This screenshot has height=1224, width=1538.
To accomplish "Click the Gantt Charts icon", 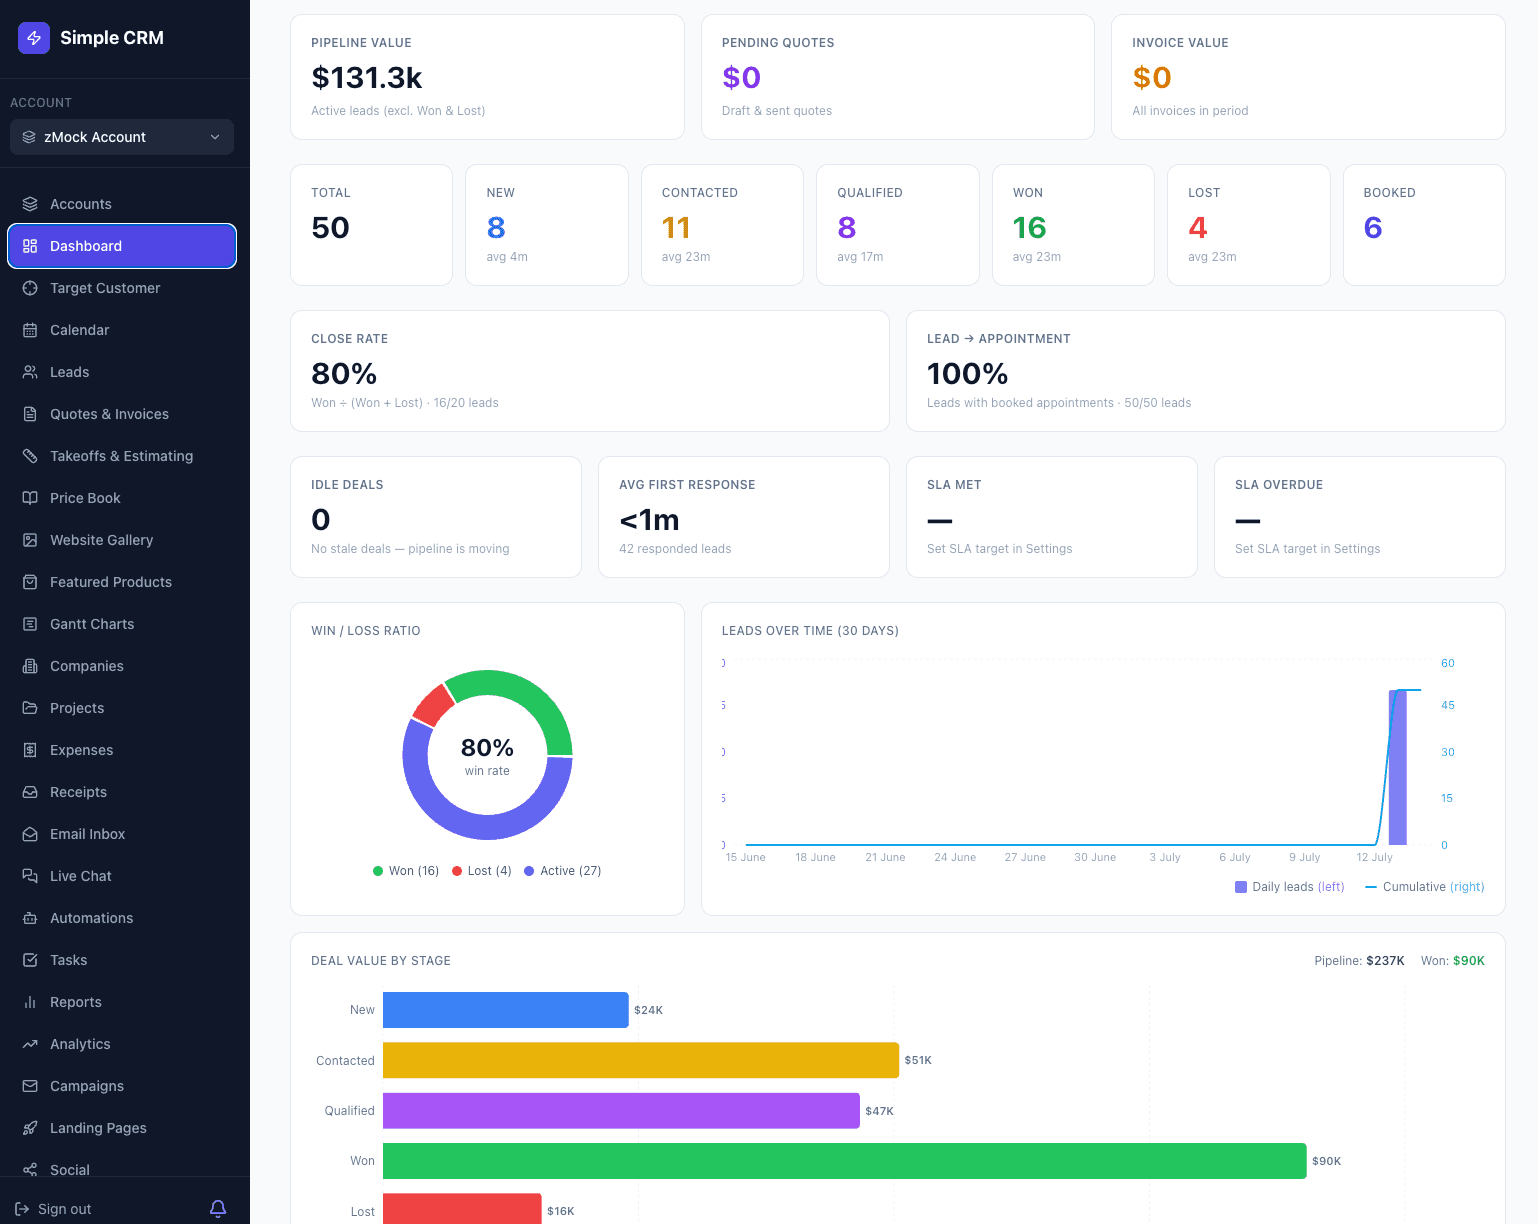I will tap(30, 624).
